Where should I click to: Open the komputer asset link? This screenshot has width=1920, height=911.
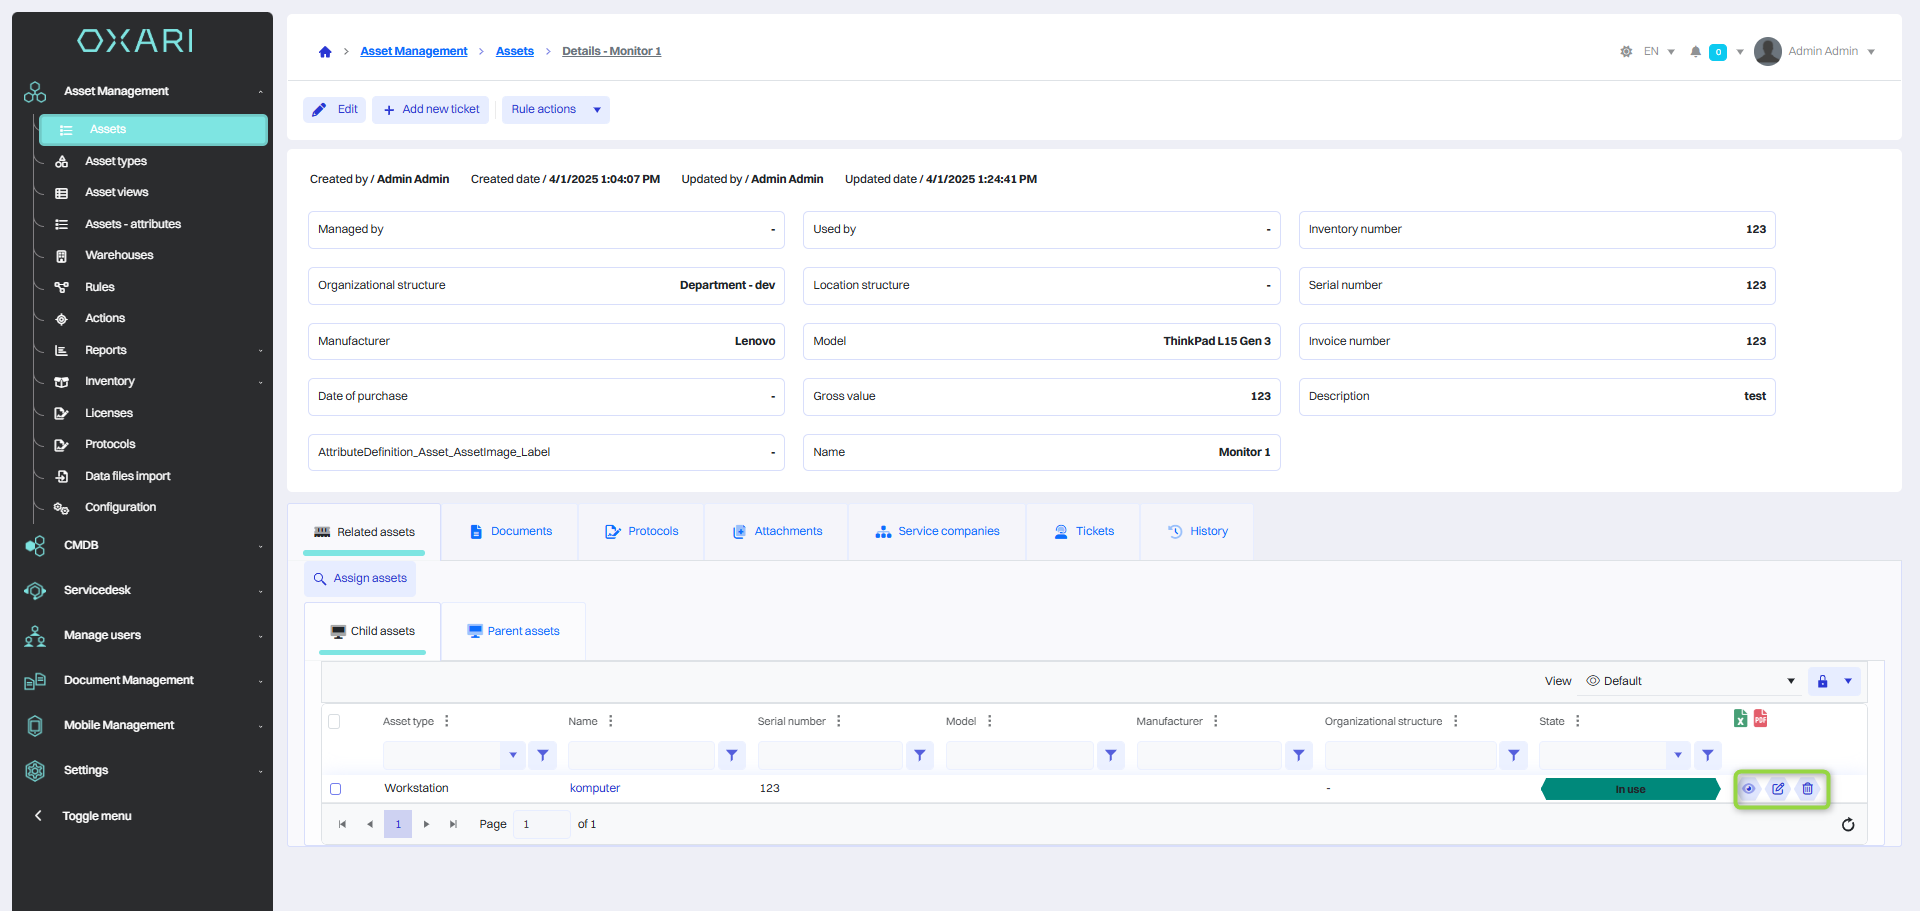point(595,789)
